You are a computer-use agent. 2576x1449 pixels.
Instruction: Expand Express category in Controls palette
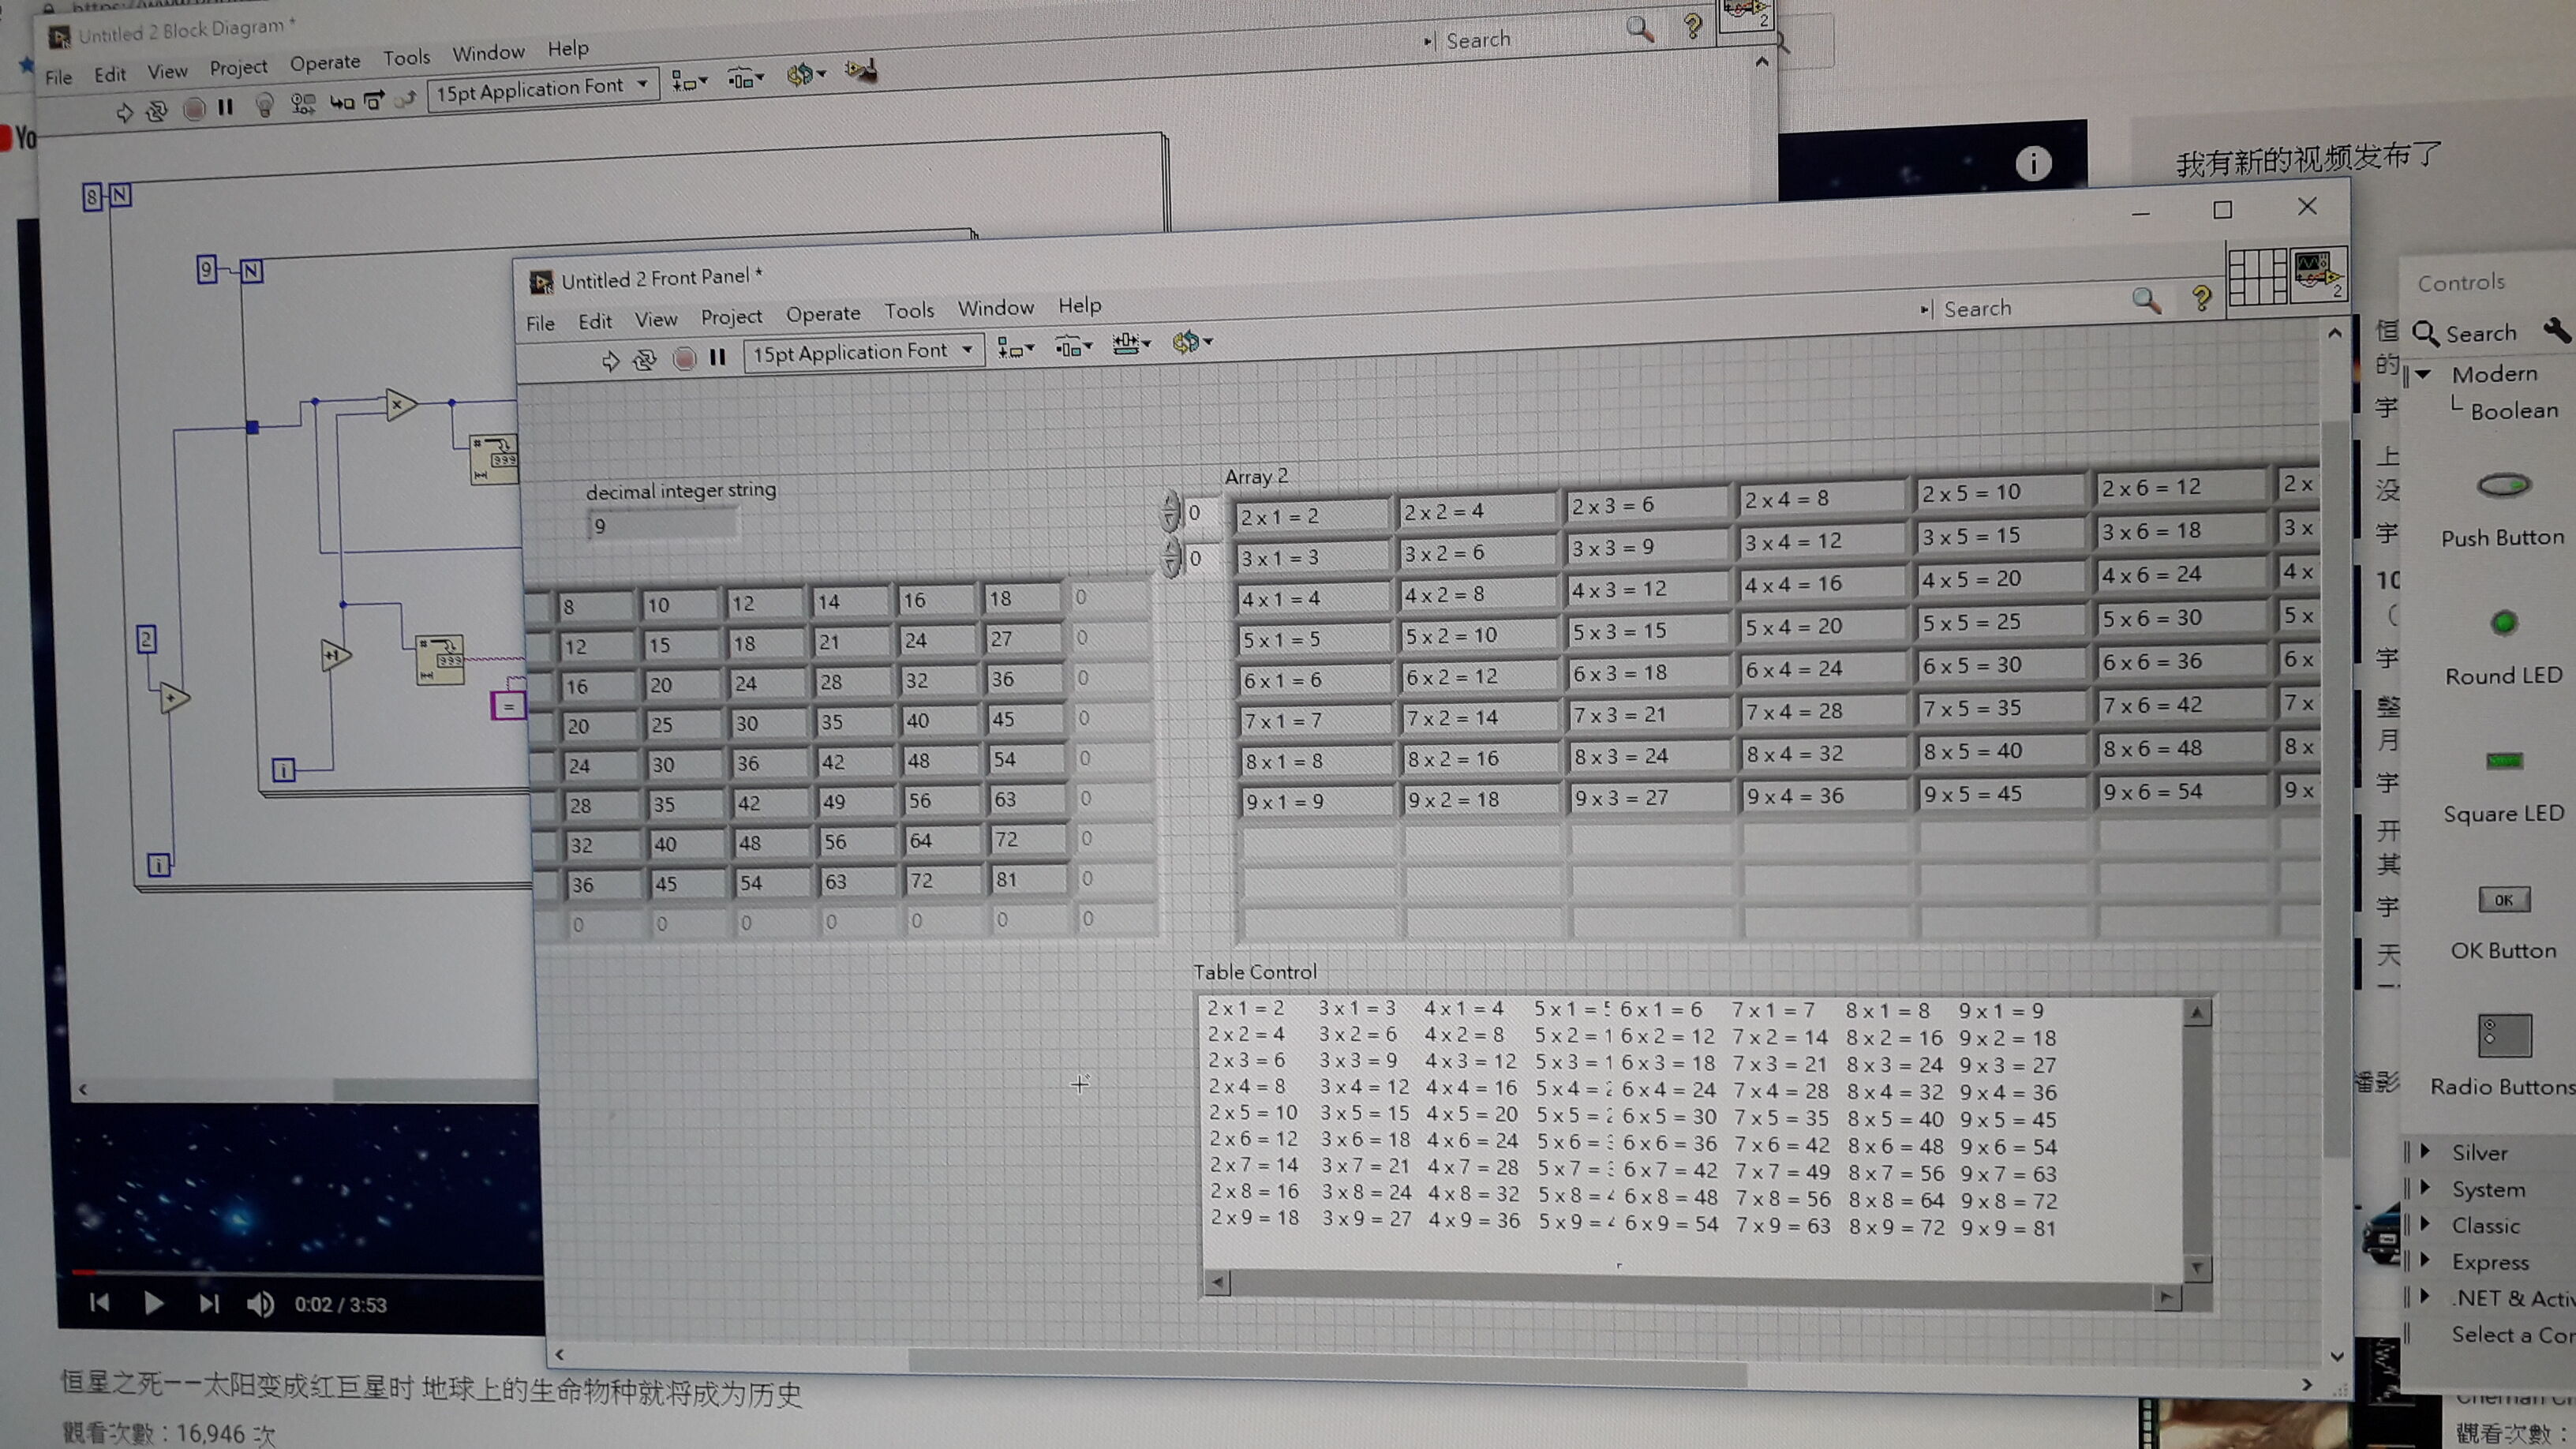(x=2425, y=1260)
